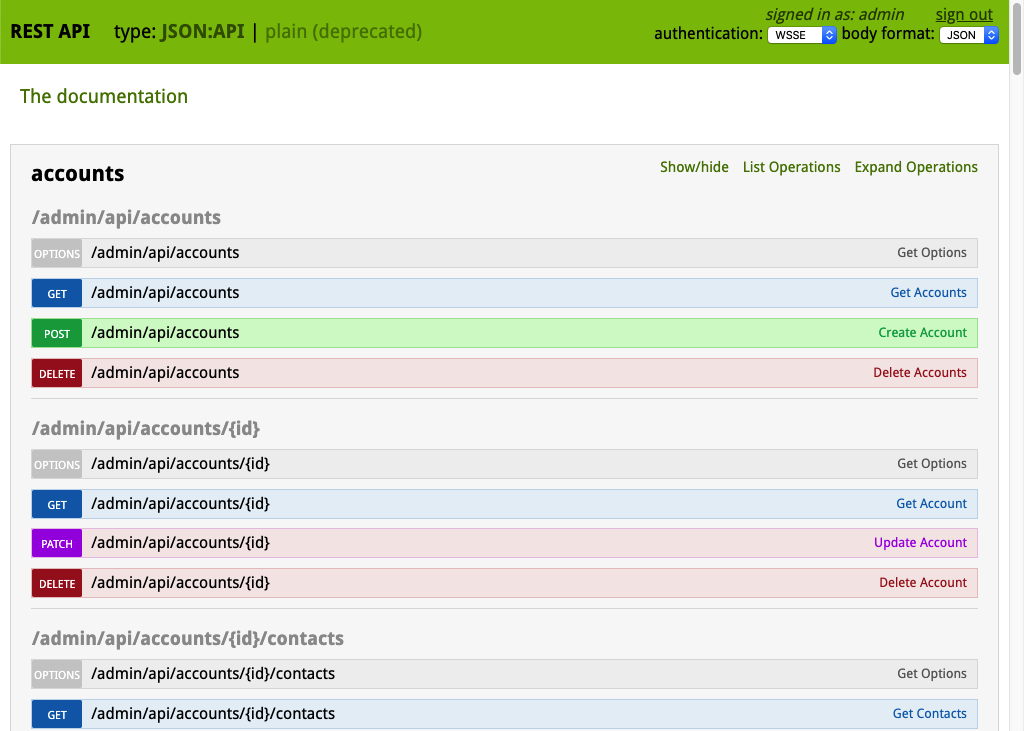This screenshot has height=731, width=1024.
Task: Switch API type to JSON:API
Action: 203,31
